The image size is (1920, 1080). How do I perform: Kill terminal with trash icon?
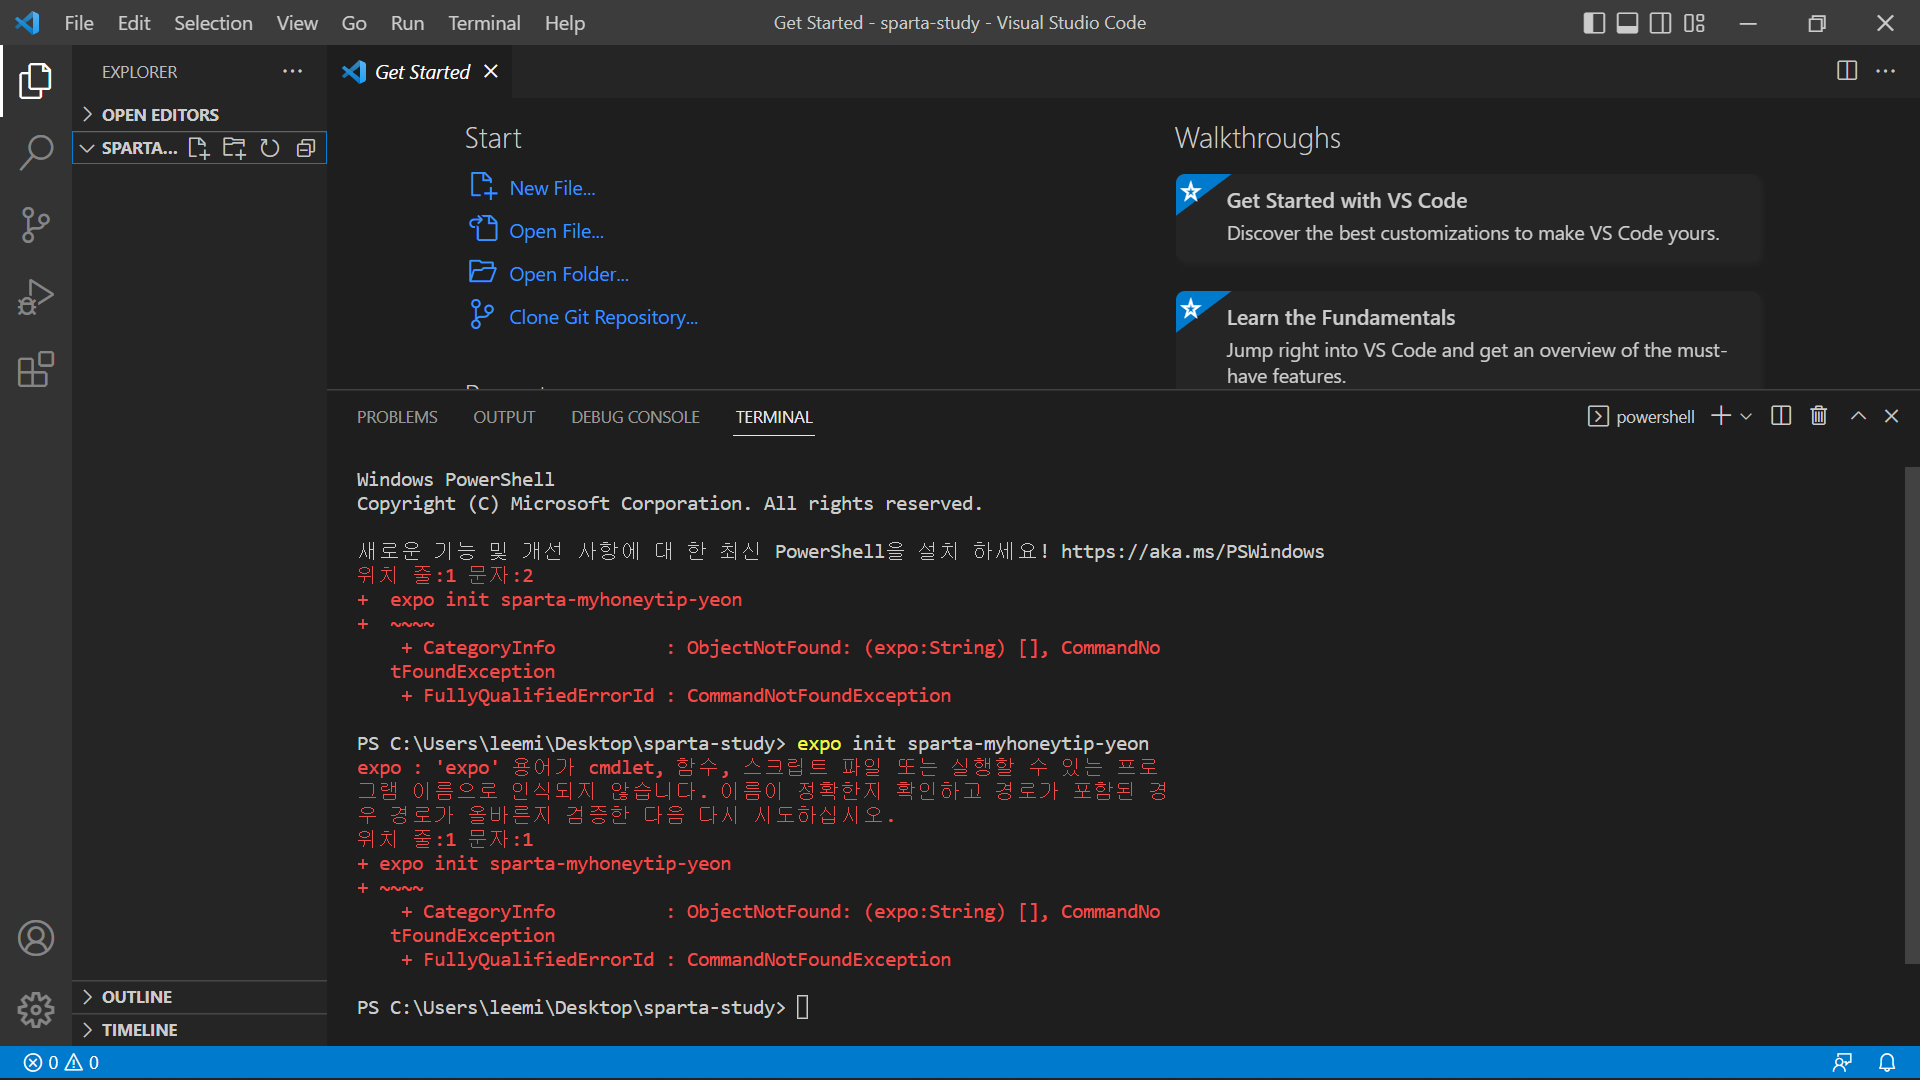point(1819,416)
